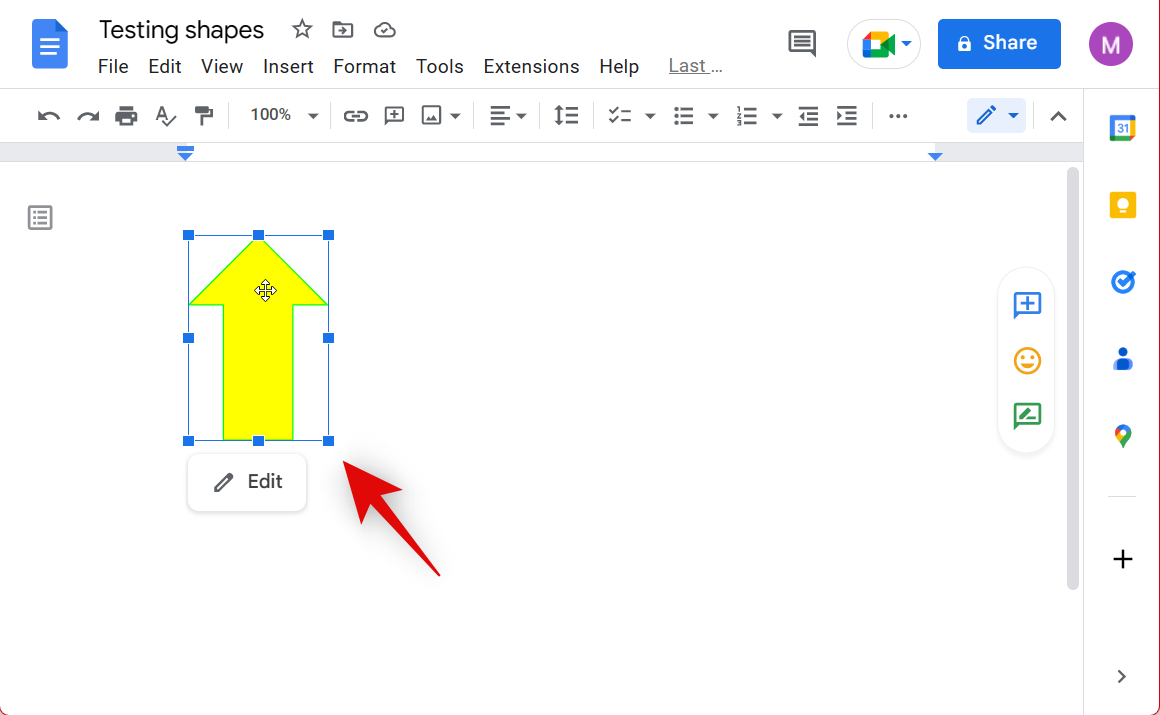Open line and paragraph spacing
This screenshot has width=1160, height=715.
click(x=566, y=115)
